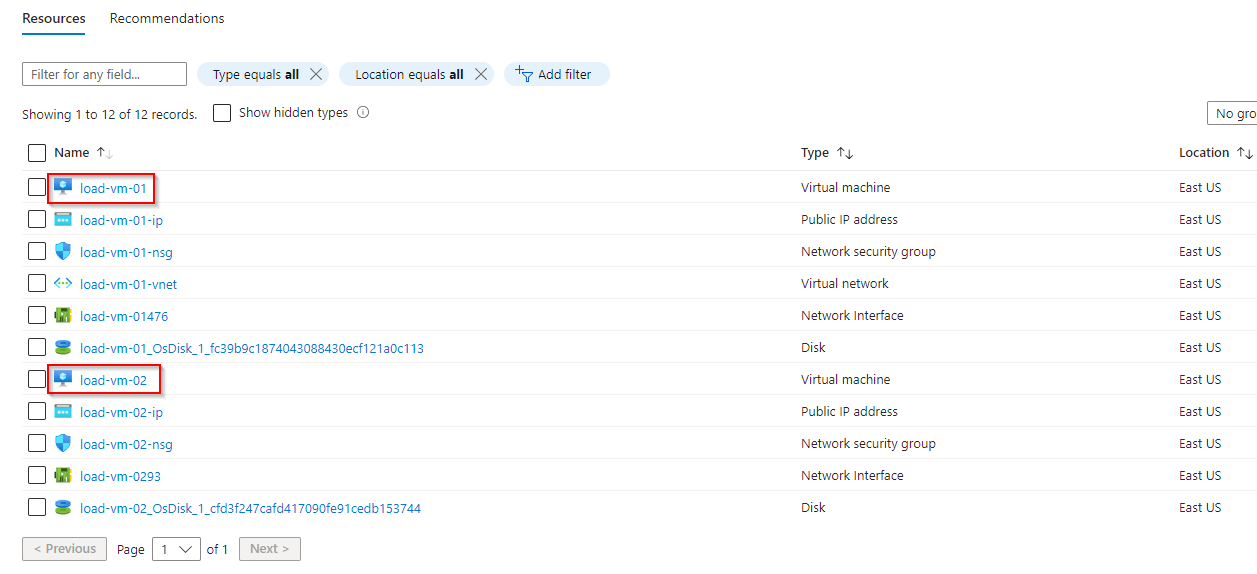Image resolution: width=1257 pixels, height=574 pixels.
Task: Click the load-vm-01_OsDisk disk icon
Action: pos(63,347)
